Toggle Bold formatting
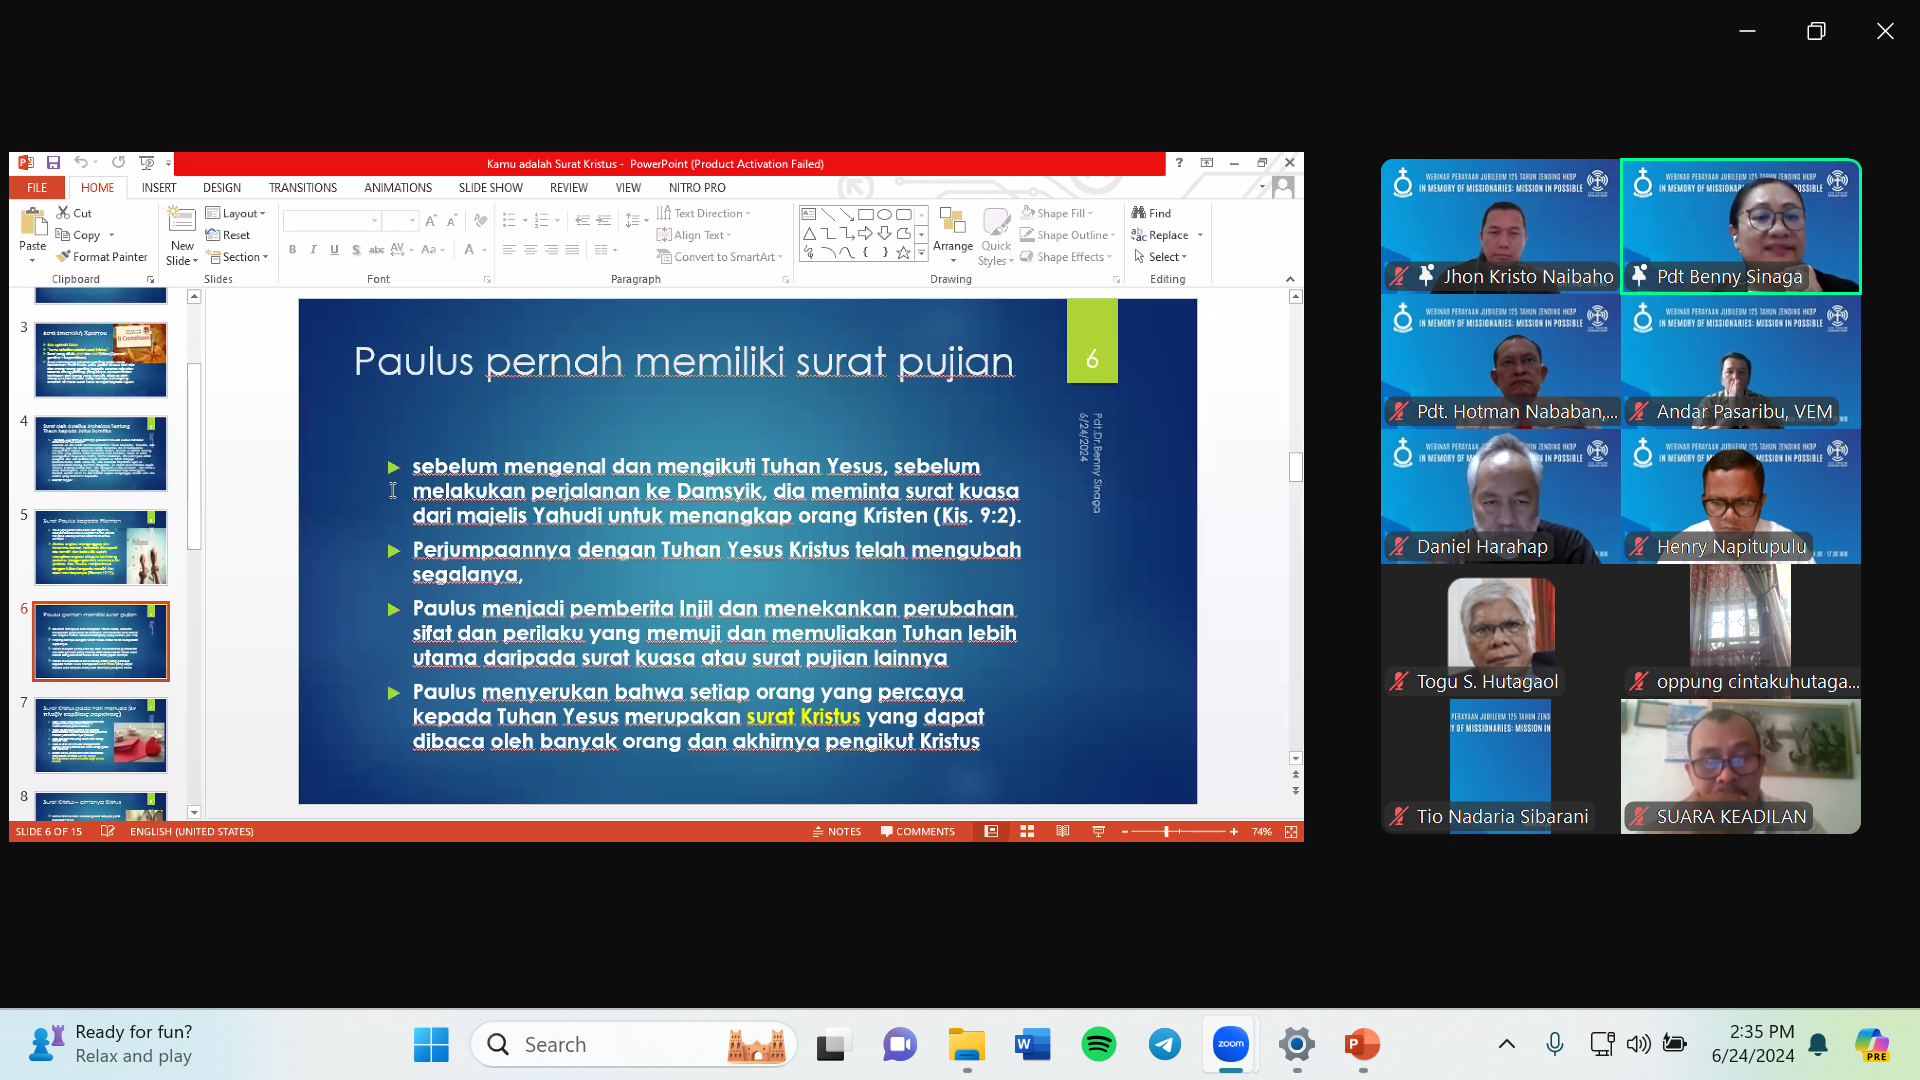The width and height of the screenshot is (1920, 1080). (x=292, y=250)
